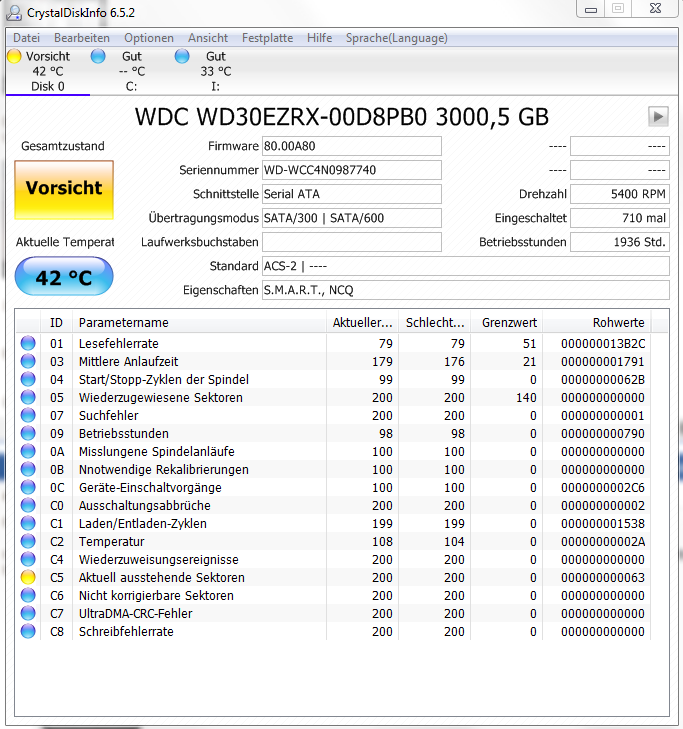This screenshot has width=683, height=729.
Task: Select the Aktuell ausstehende Sektoren parameter name
Action: [162, 577]
